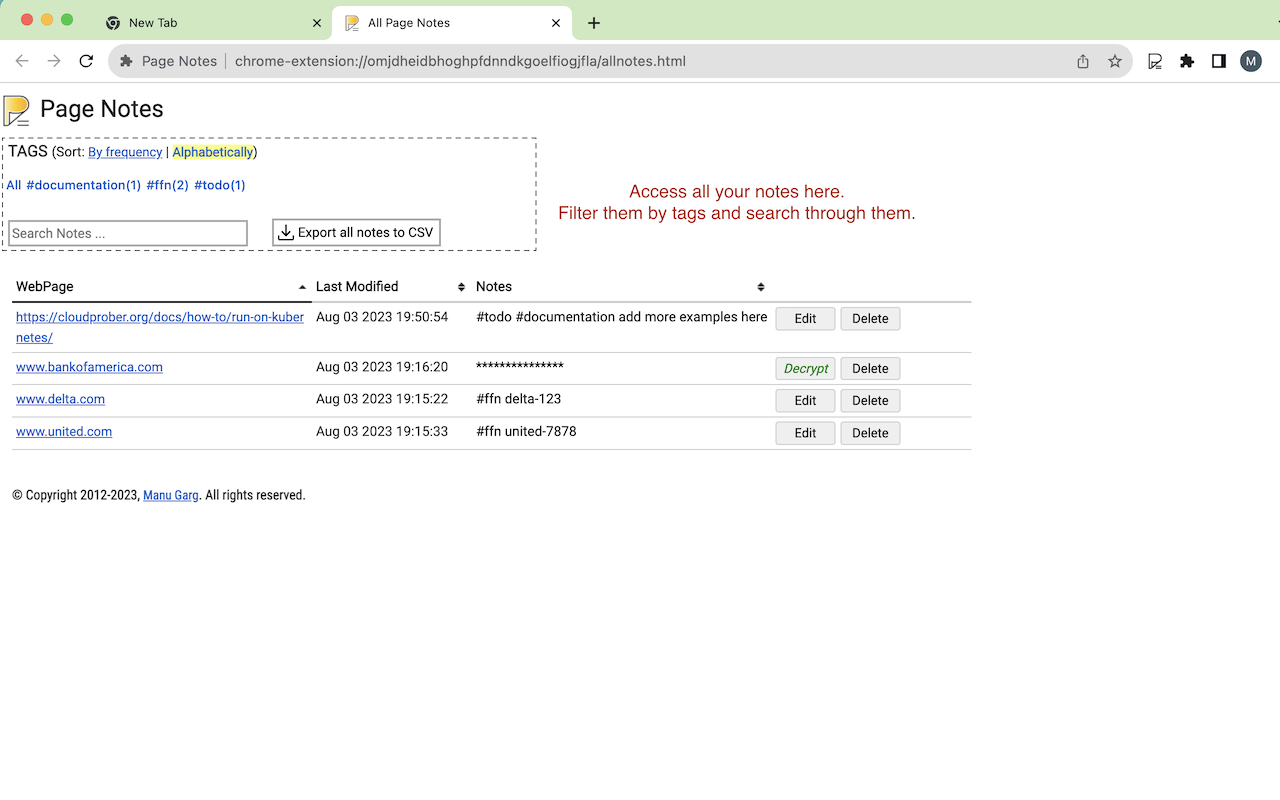Screen dimensions: 1280x800
Task: Click the 'Aug 03 2023 19:15:33' timestamp
Action: (x=382, y=432)
